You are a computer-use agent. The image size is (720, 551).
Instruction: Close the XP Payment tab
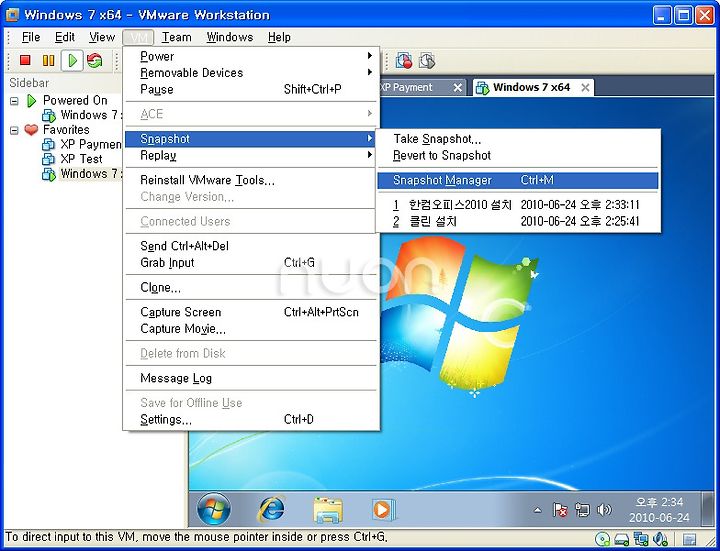[x=457, y=88]
